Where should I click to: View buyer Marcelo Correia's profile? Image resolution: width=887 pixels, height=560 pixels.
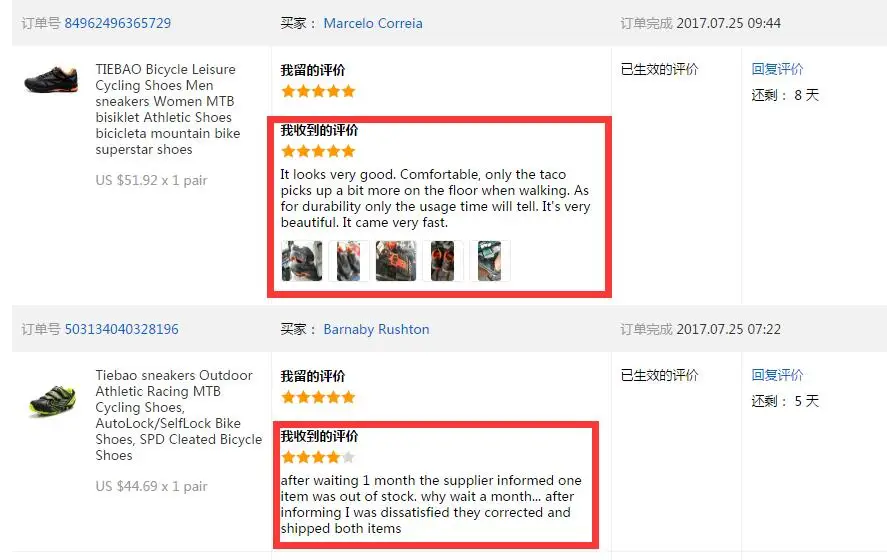[373, 23]
